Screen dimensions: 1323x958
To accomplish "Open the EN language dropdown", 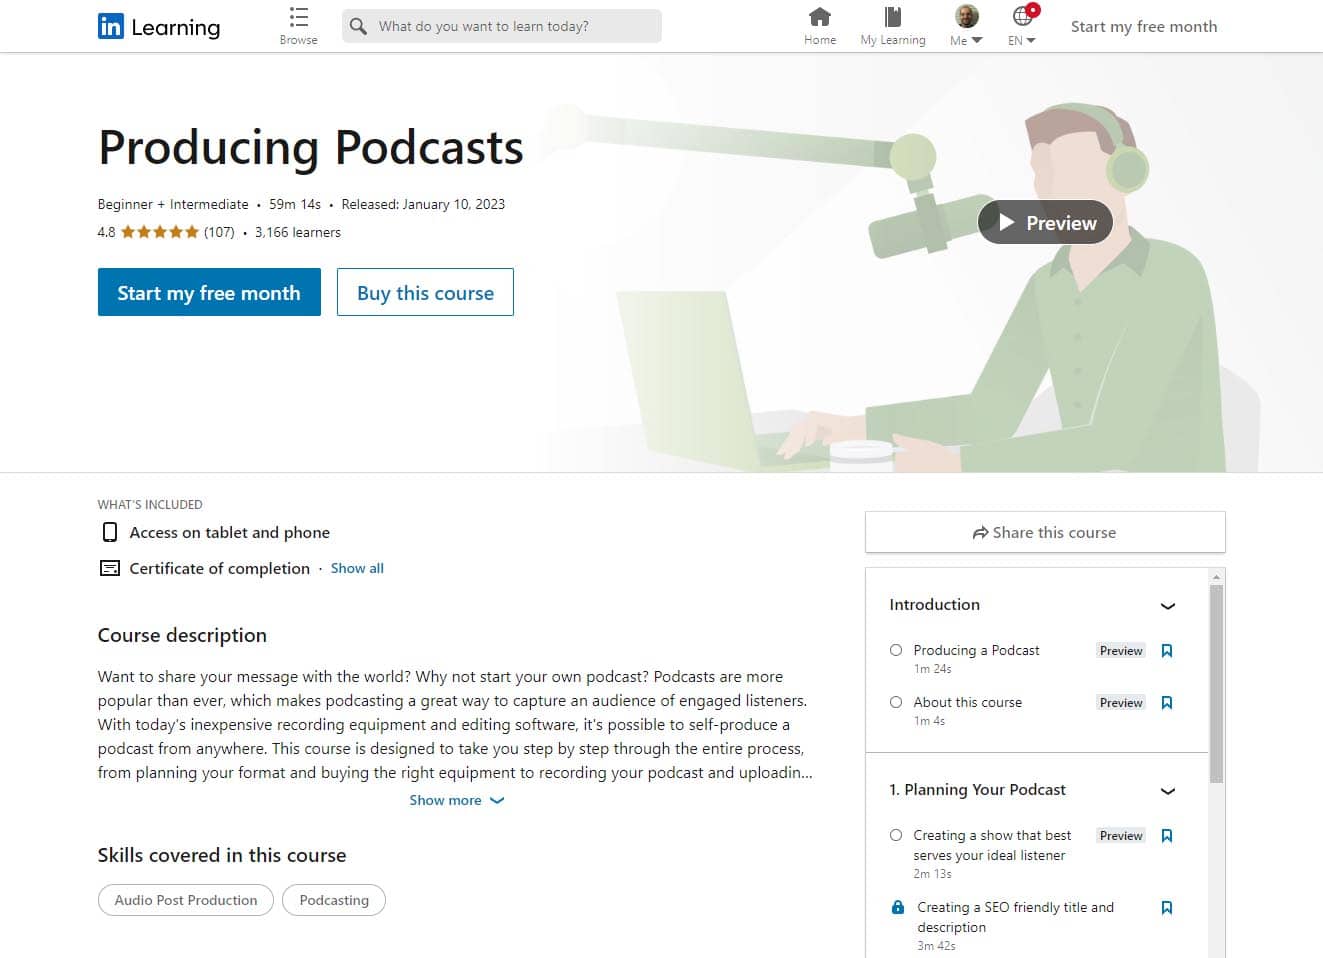I will tap(1021, 41).
